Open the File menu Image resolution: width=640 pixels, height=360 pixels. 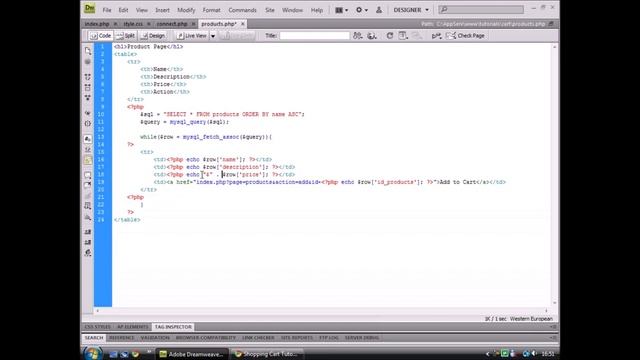click(107, 10)
